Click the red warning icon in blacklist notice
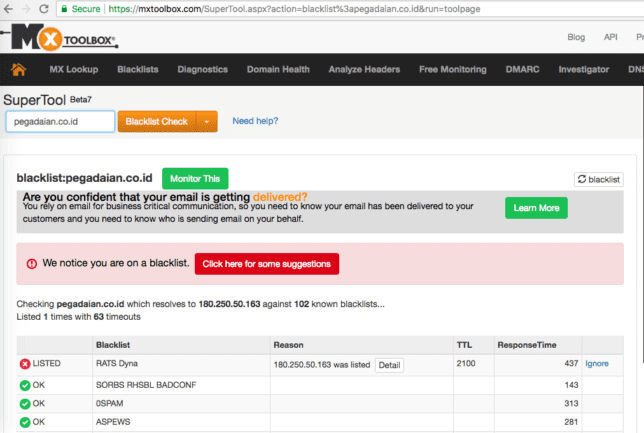The height and width of the screenshot is (433, 644). coord(32,263)
